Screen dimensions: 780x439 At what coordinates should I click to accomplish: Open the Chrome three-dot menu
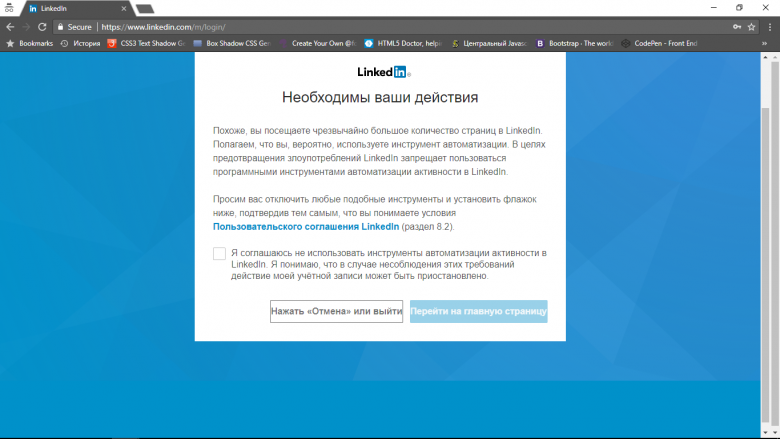click(770, 27)
